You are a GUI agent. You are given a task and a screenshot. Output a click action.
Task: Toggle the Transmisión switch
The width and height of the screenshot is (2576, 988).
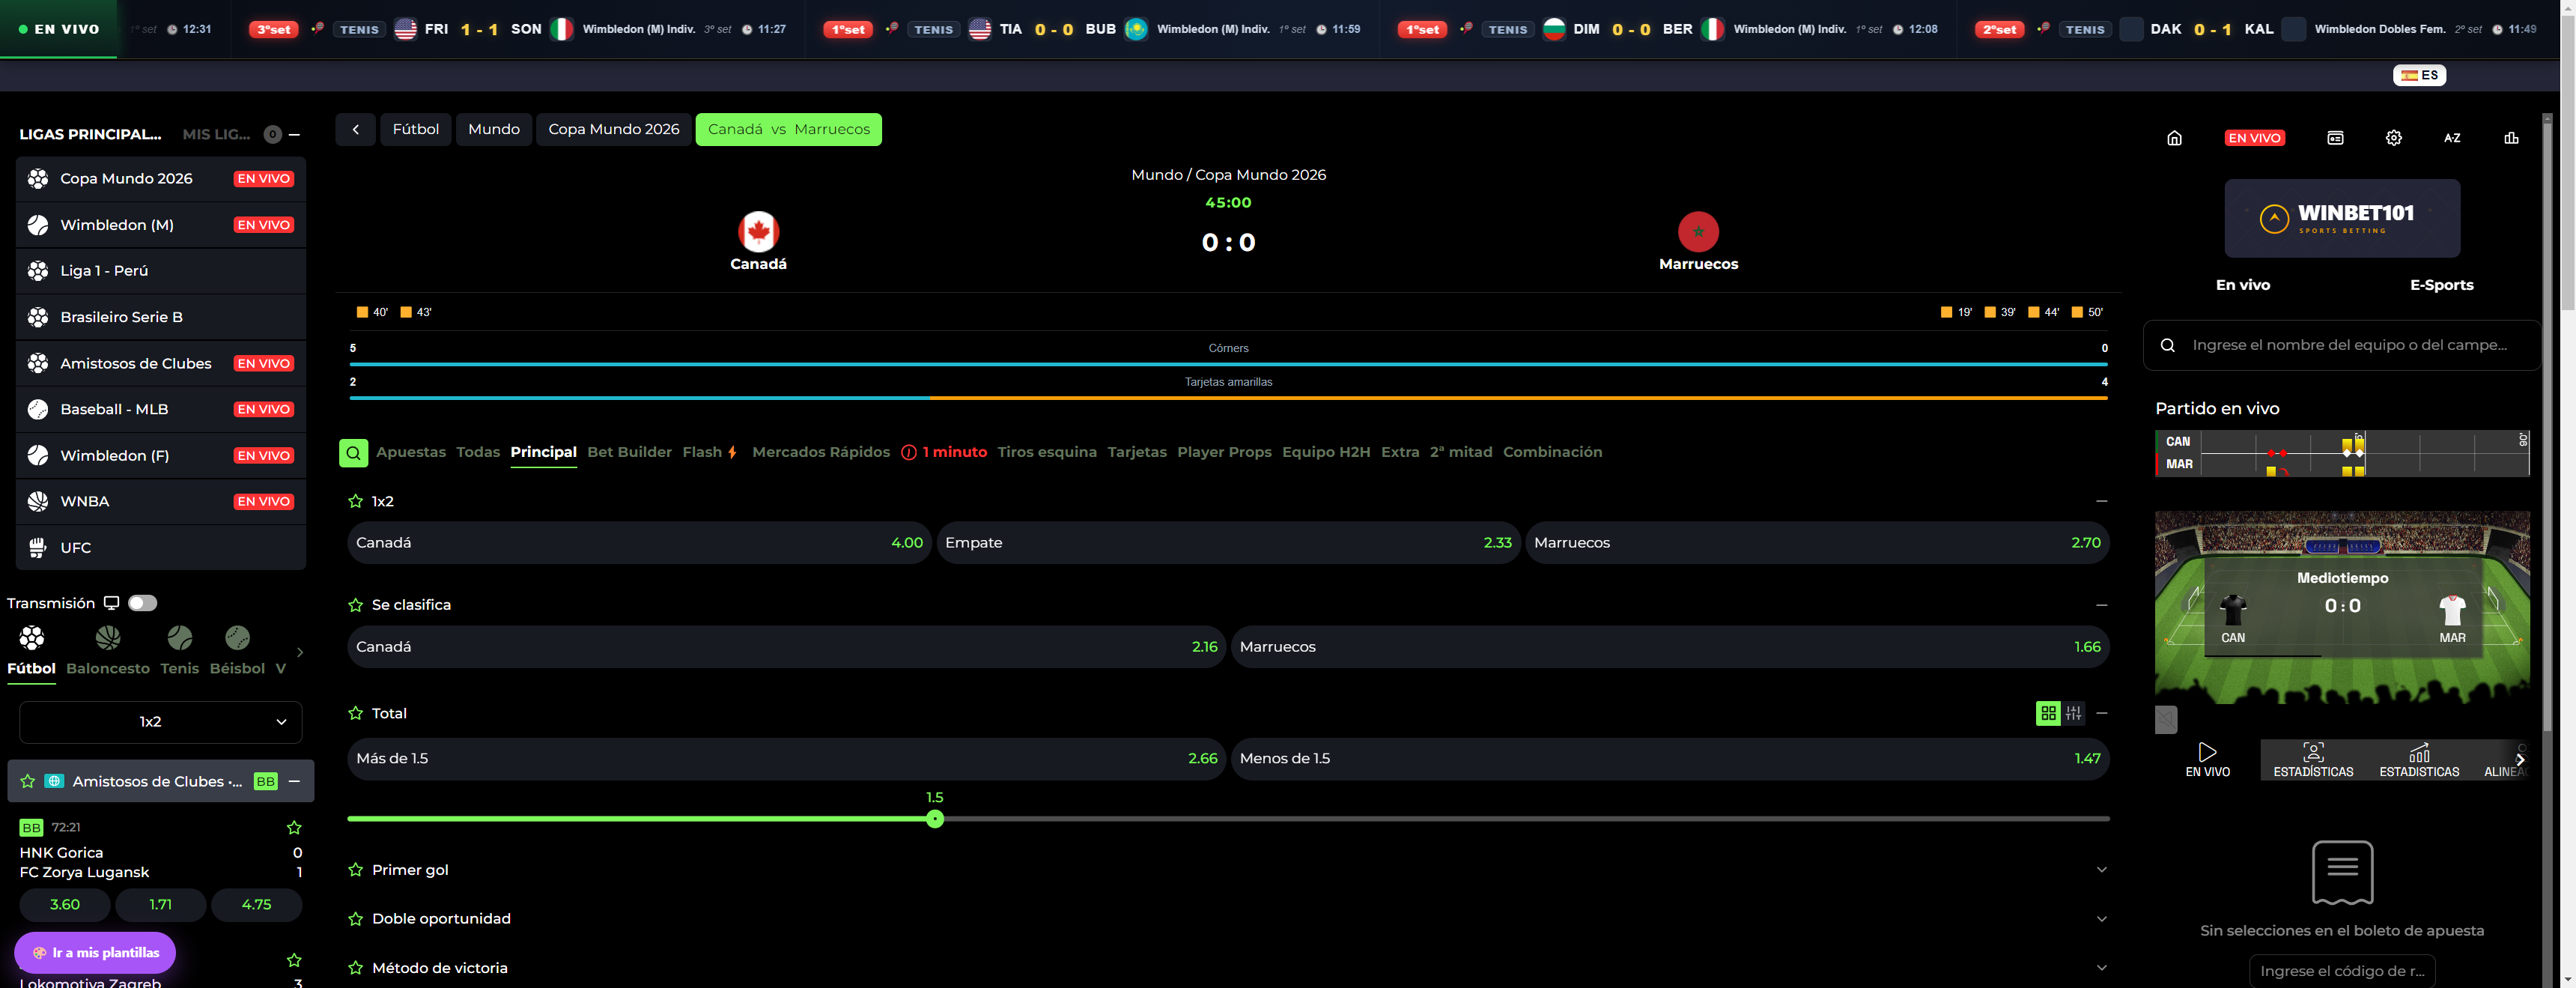pos(142,603)
